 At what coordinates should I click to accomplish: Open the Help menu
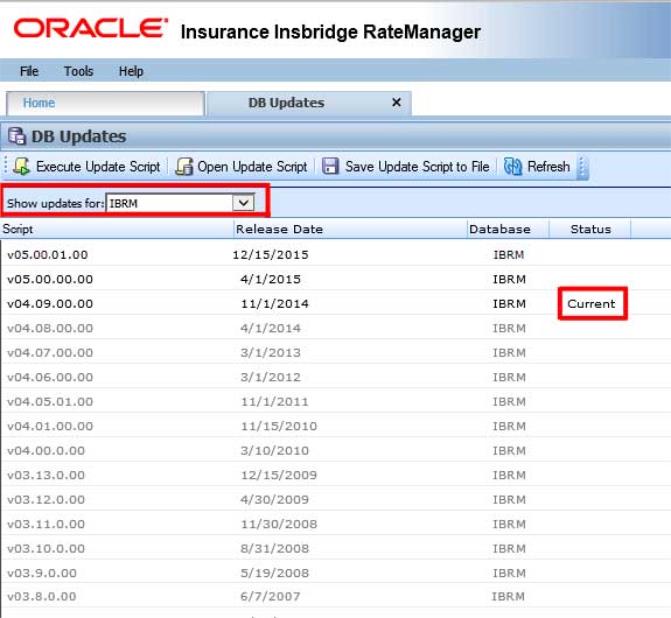point(131,71)
